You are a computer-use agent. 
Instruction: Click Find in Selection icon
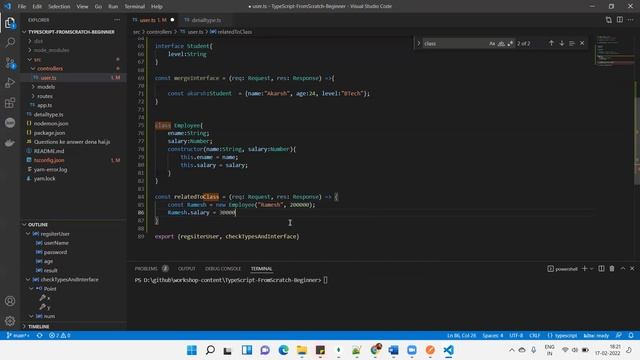pos(572,43)
